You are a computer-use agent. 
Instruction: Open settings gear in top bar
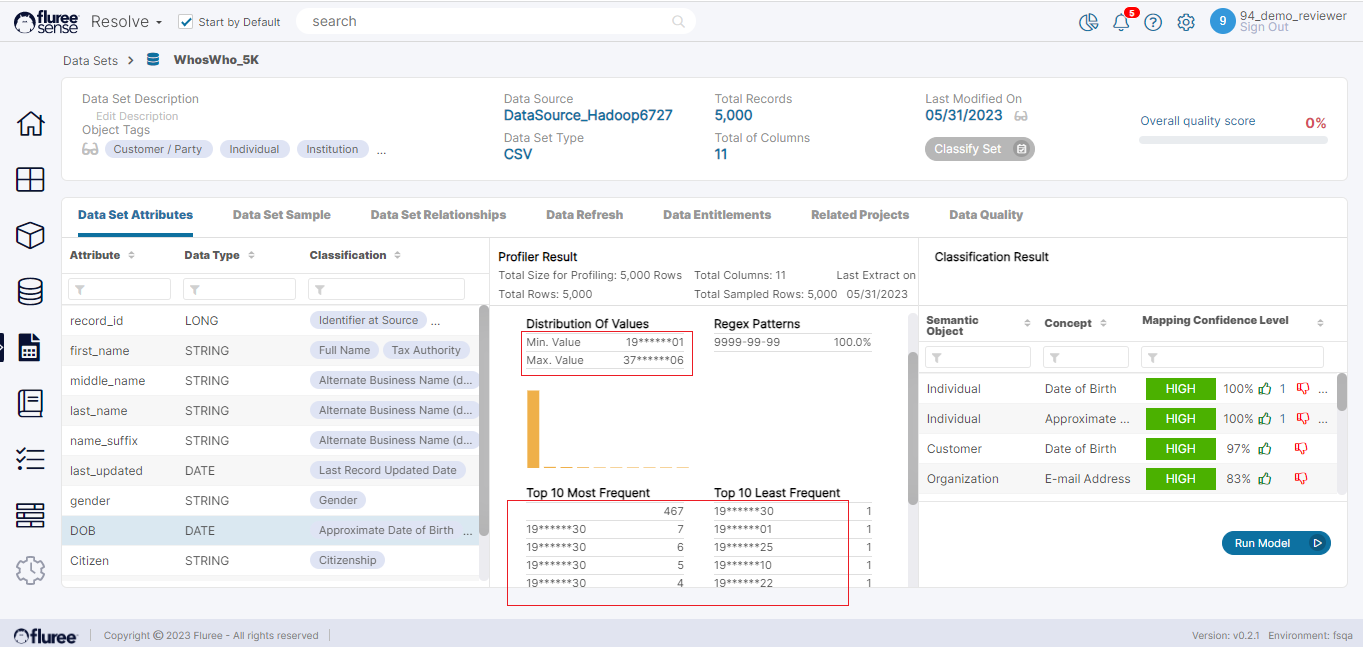coord(1186,22)
